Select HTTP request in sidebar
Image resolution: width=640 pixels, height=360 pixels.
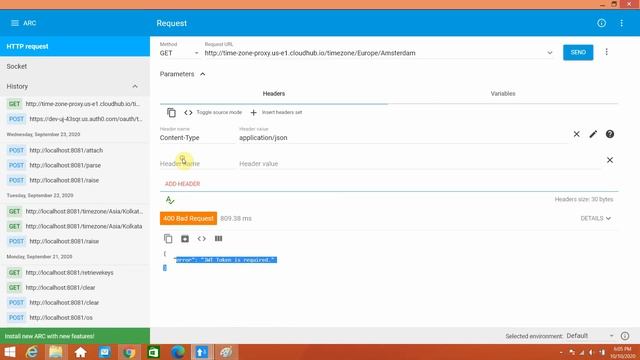click(x=75, y=47)
